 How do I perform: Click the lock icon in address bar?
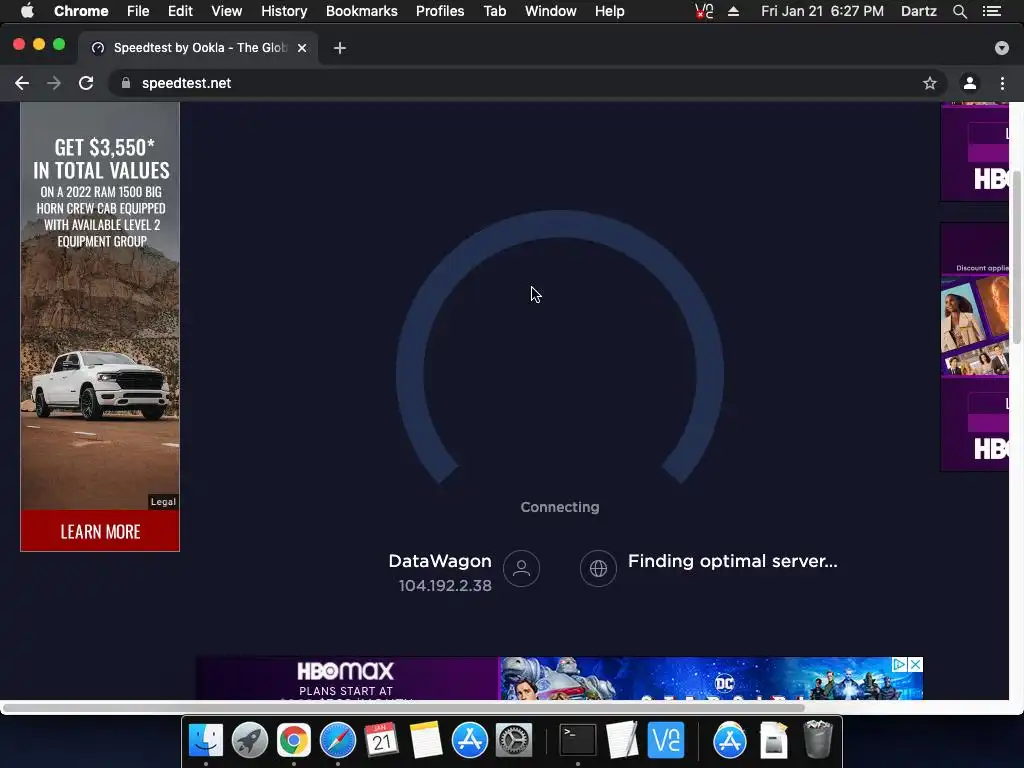point(126,83)
